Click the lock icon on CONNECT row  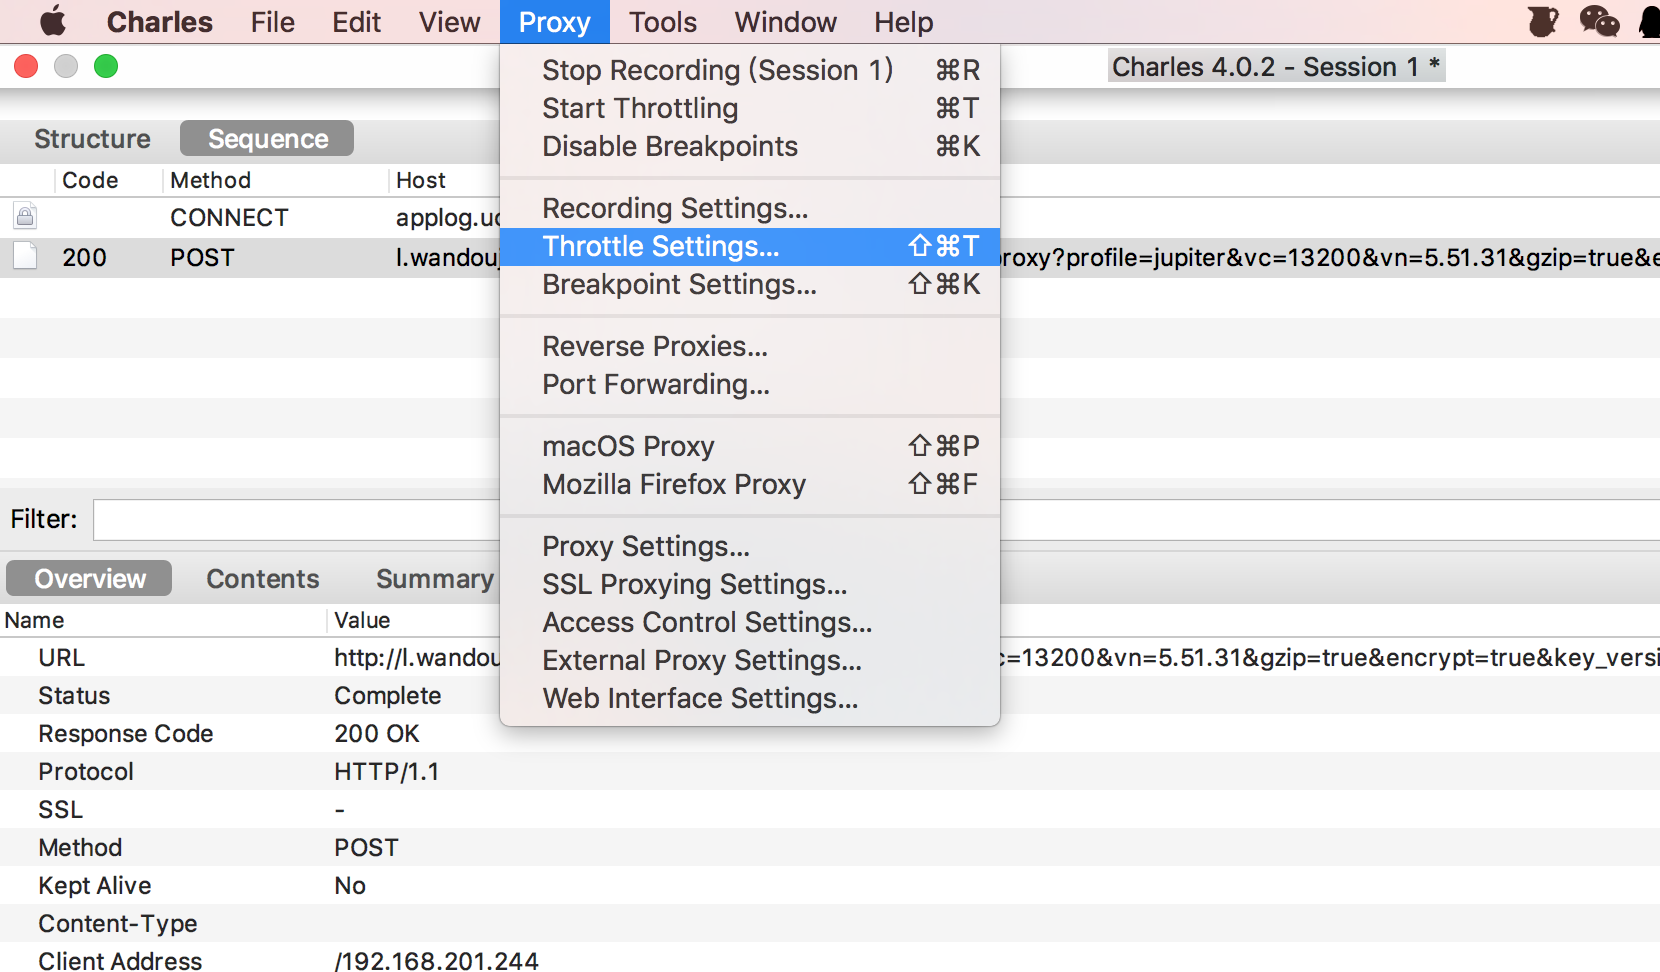click(x=25, y=216)
